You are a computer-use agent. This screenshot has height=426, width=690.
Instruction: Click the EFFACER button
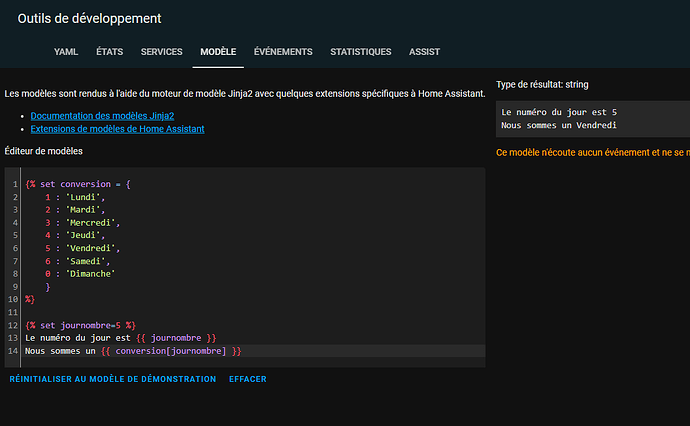248,379
